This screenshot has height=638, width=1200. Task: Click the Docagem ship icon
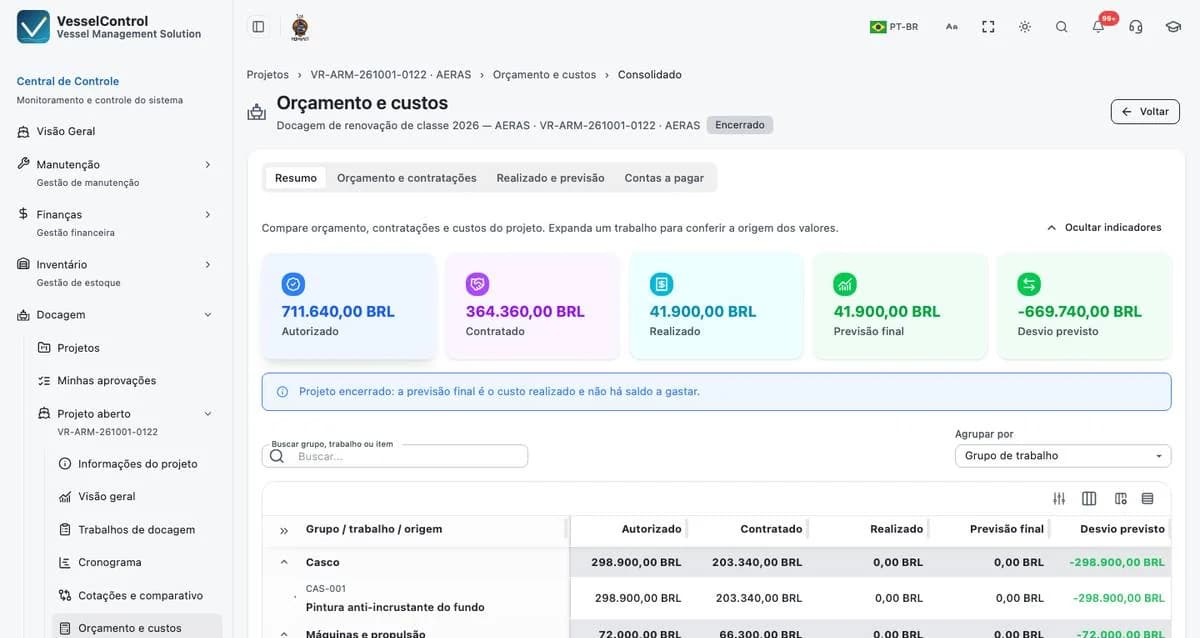[x=24, y=314]
